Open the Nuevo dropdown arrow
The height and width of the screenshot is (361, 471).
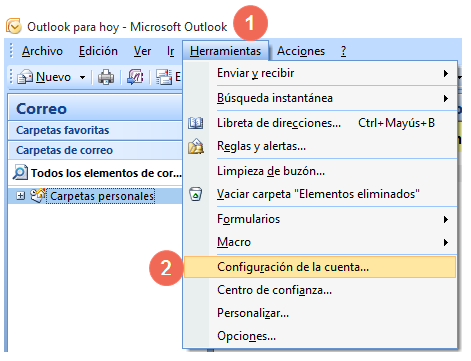[82, 77]
